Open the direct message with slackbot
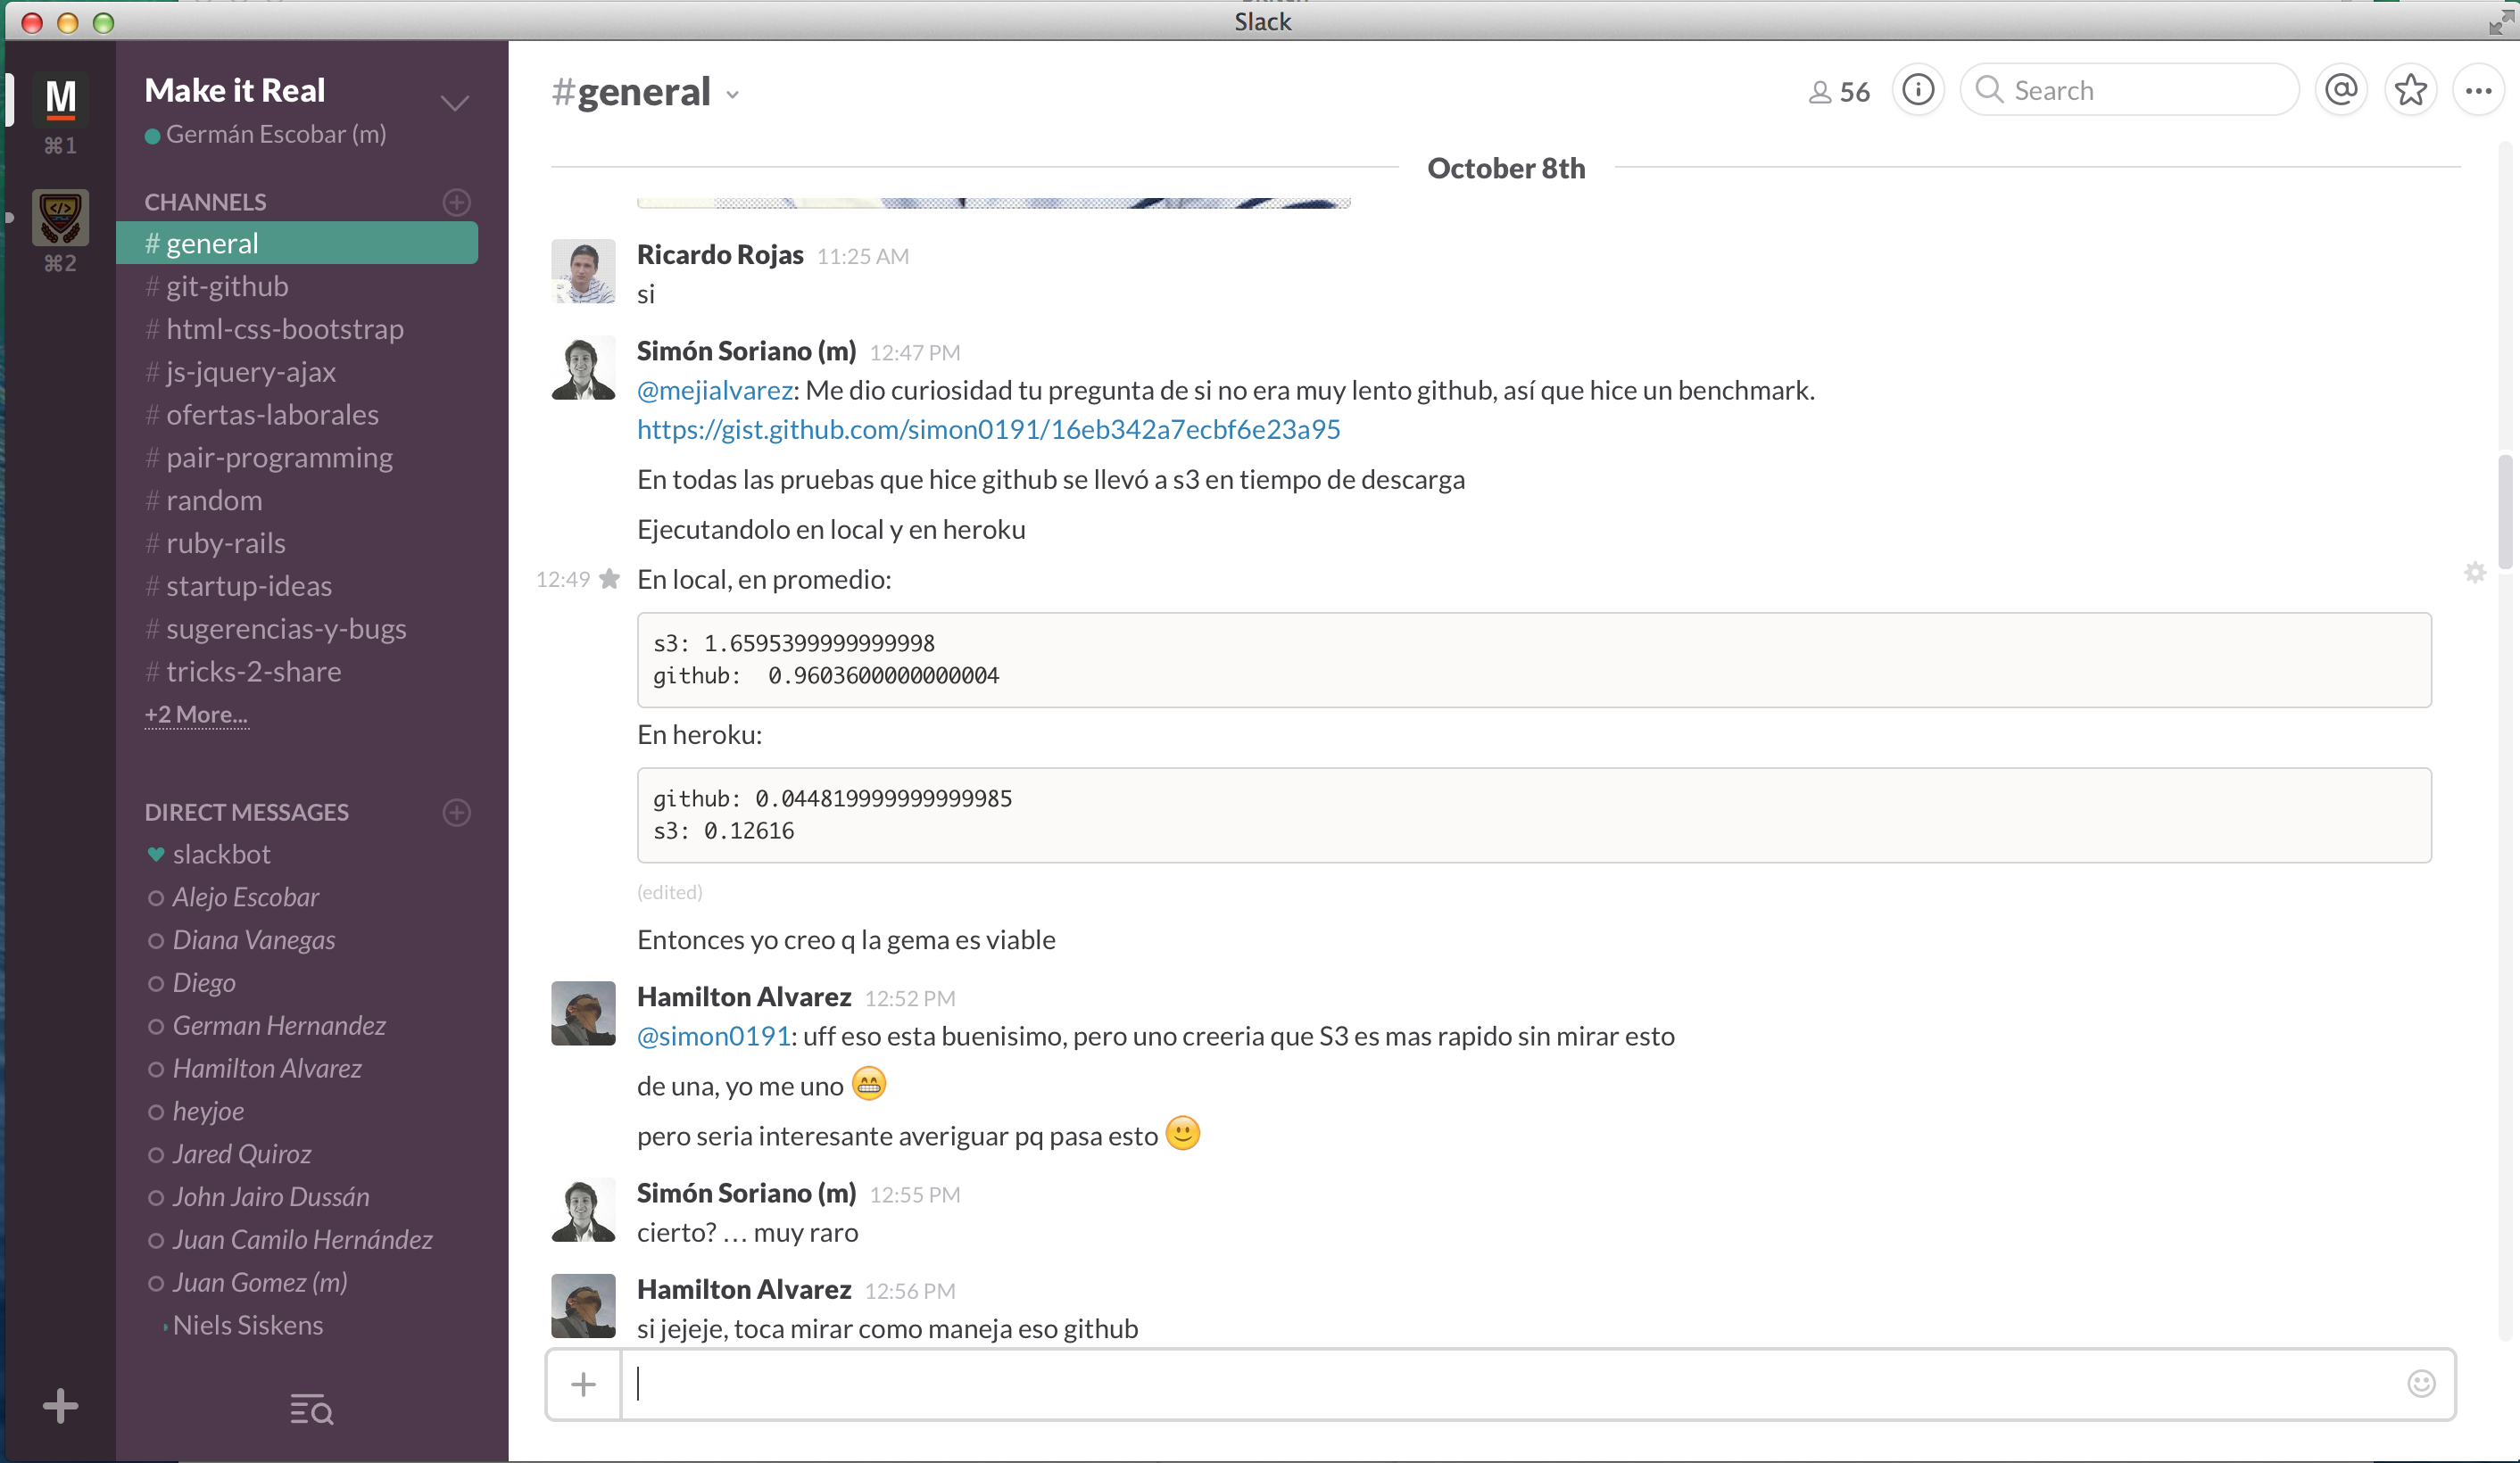Viewport: 2520px width, 1463px height. (x=221, y=854)
